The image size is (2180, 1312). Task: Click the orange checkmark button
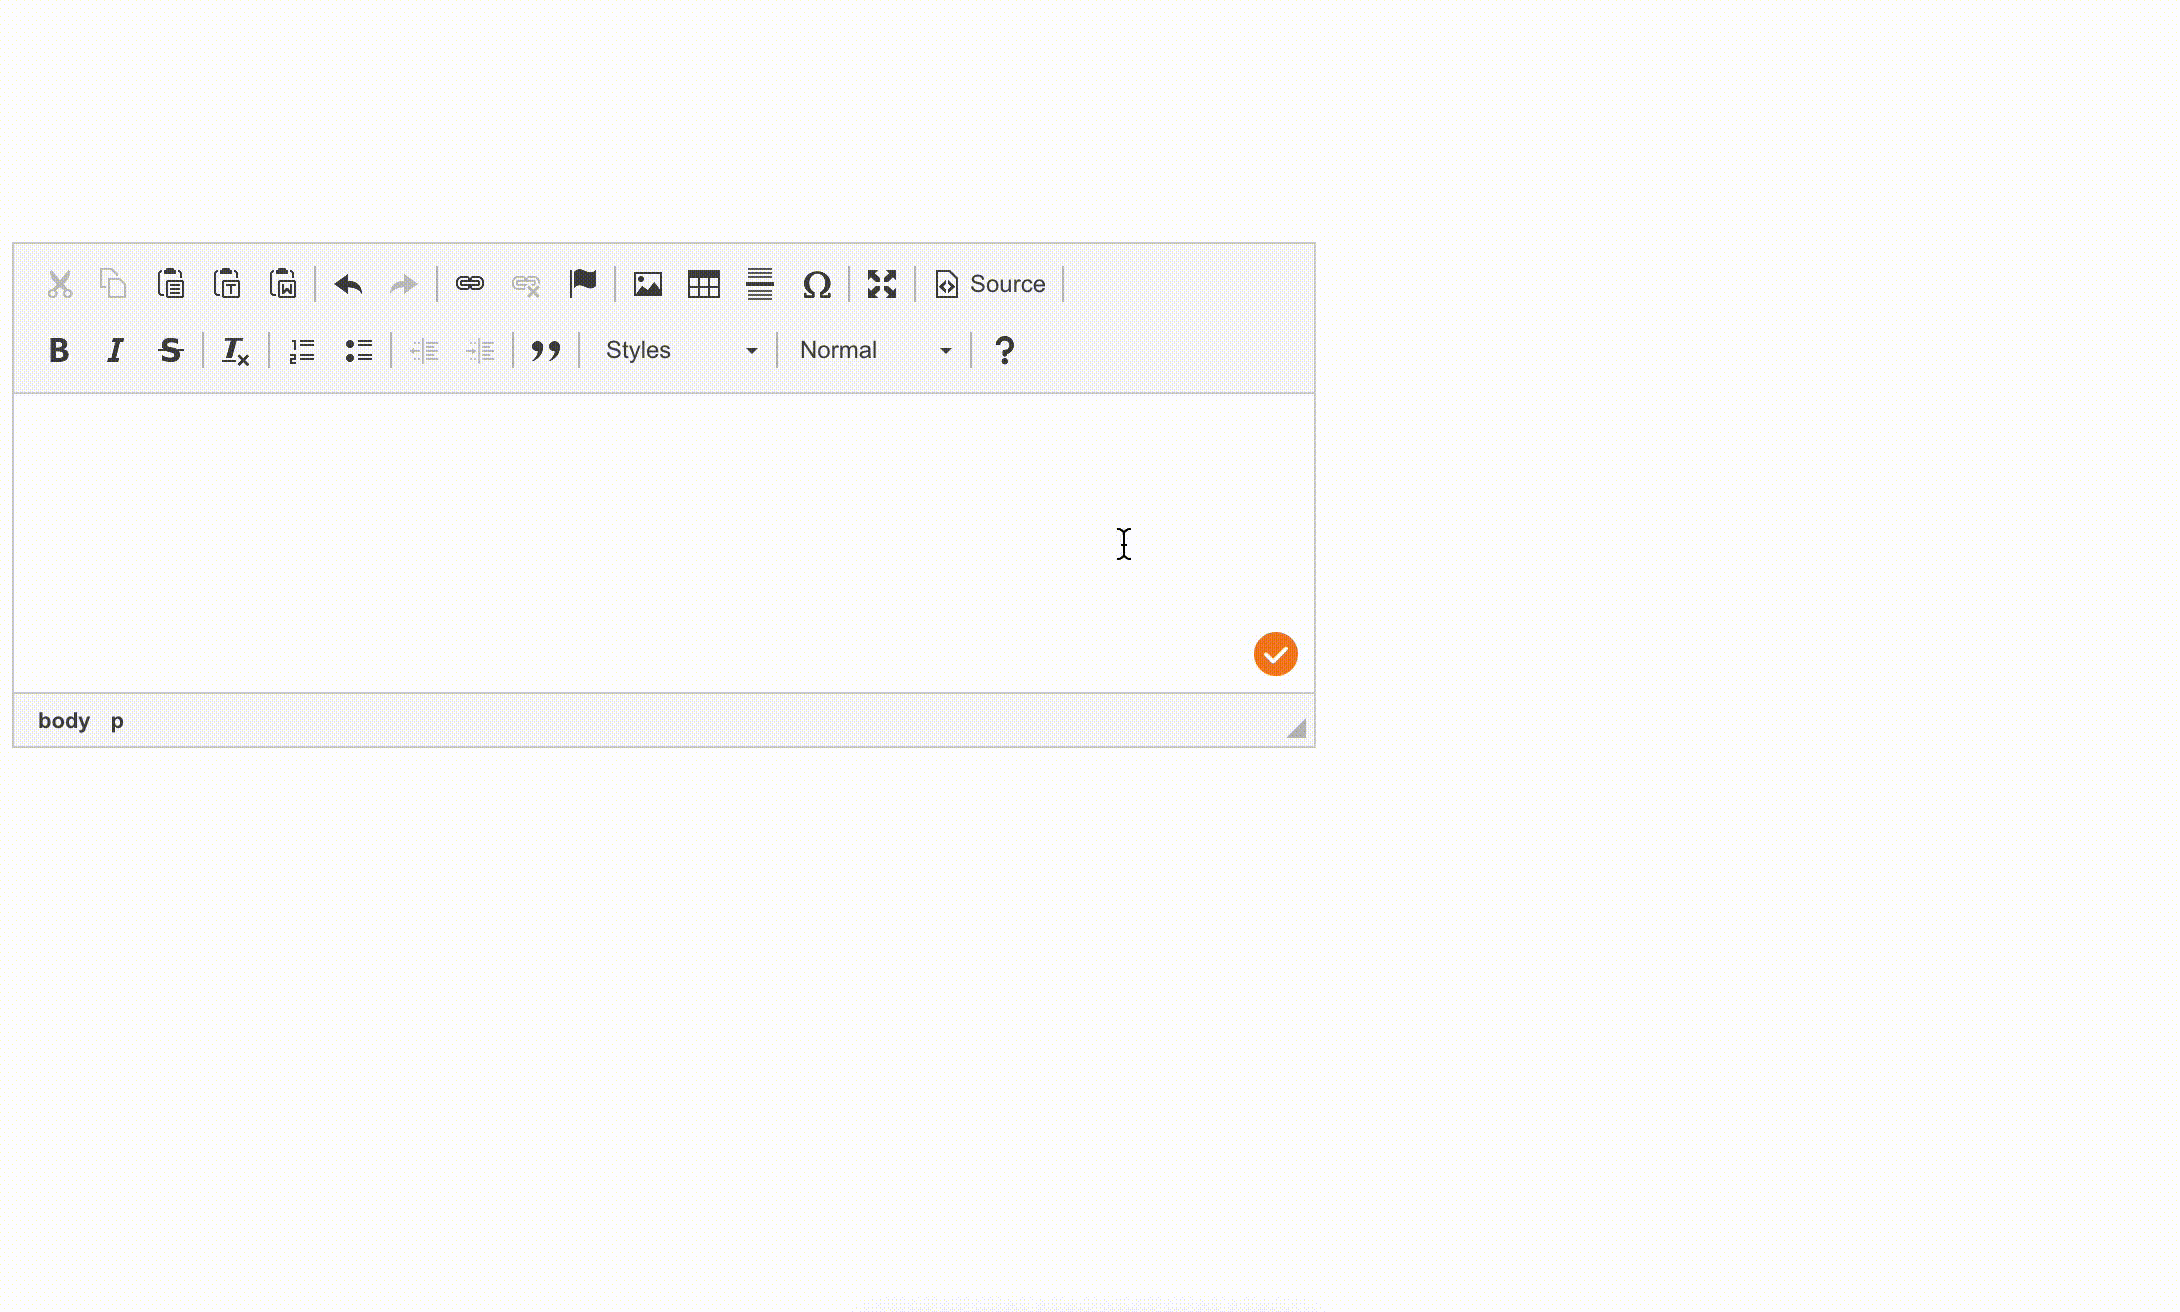[1276, 654]
